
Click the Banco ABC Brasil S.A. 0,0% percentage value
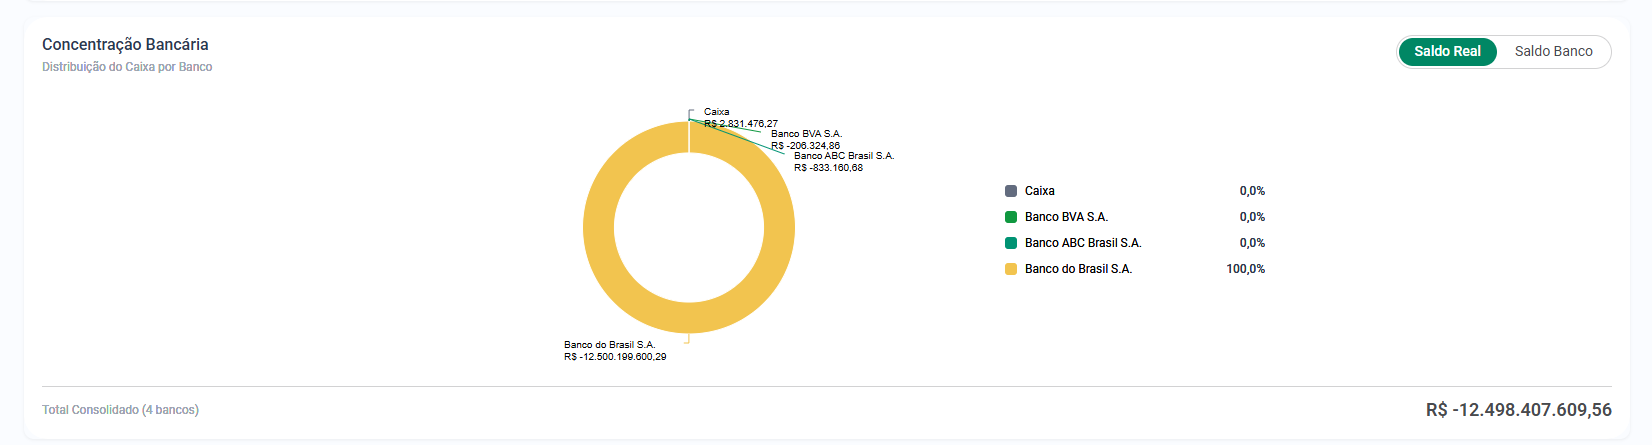[x=1252, y=243]
